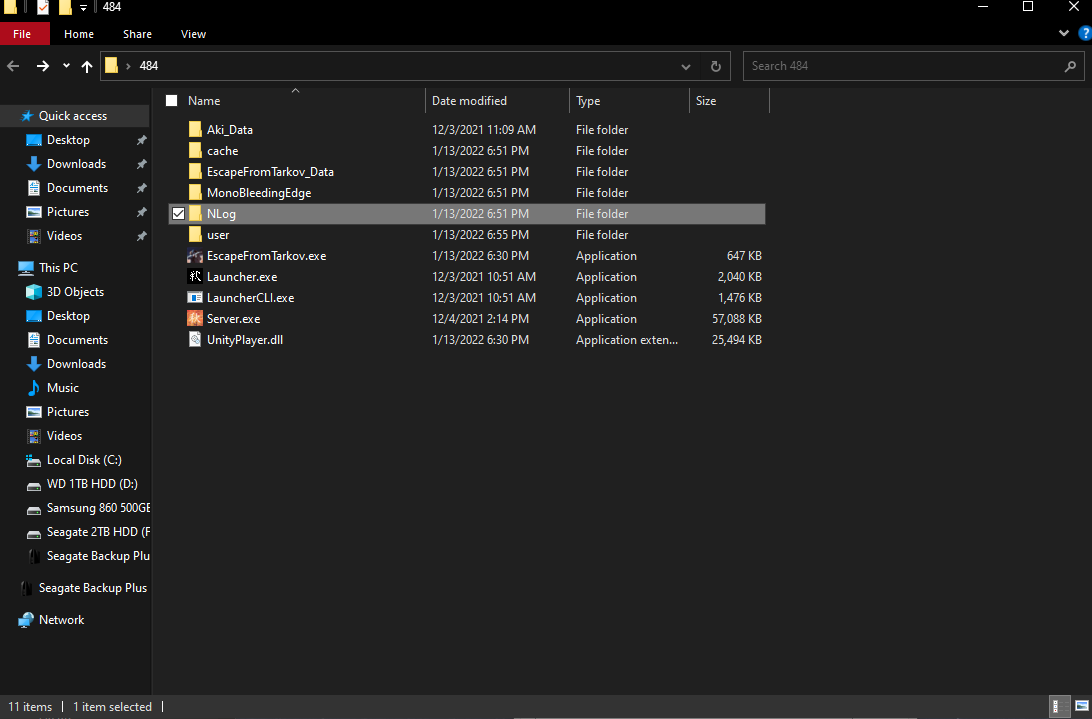Click the breadcrumb chevron before 484

(128, 66)
